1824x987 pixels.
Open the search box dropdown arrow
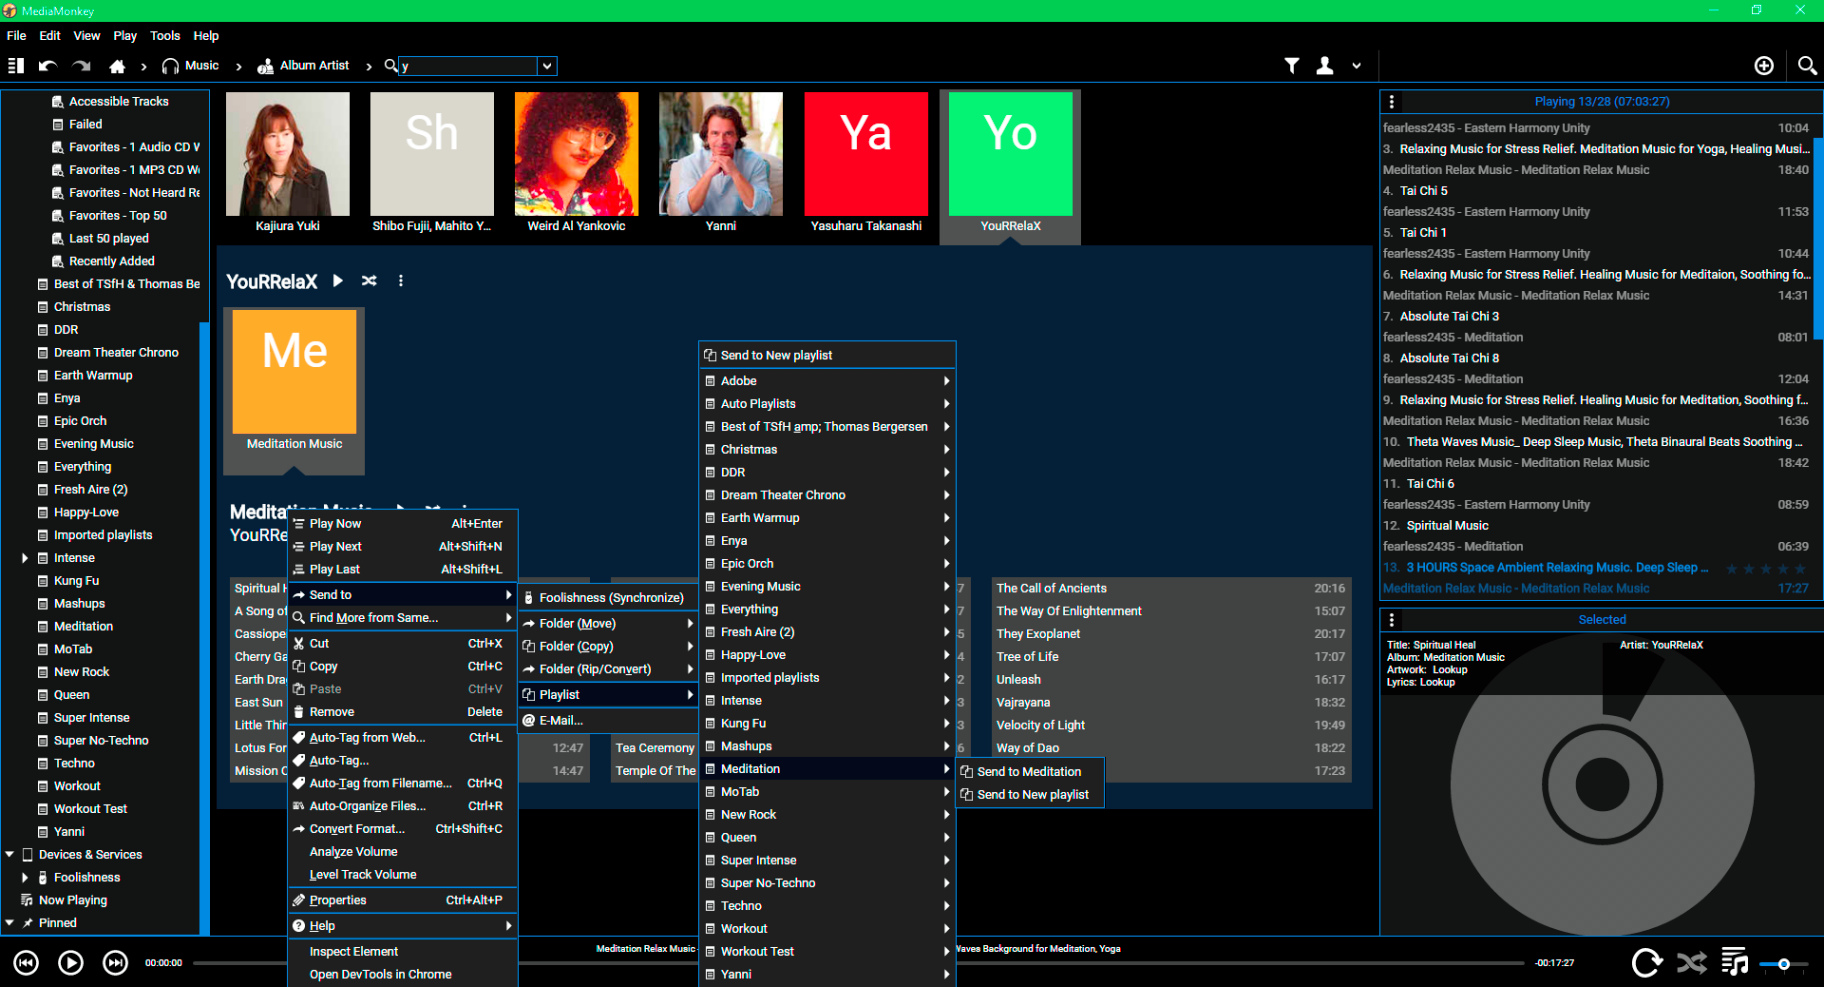547,66
